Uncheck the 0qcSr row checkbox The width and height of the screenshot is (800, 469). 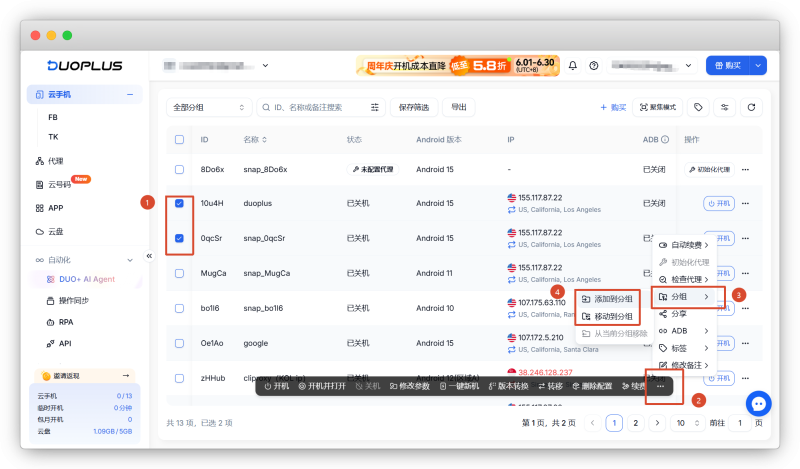(x=179, y=238)
